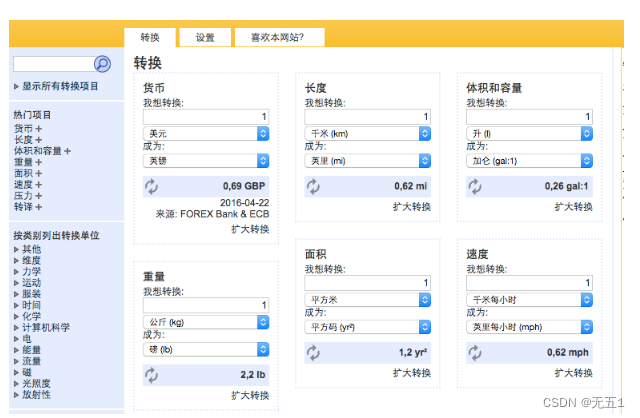The width and height of the screenshot is (640, 418).
Task: Open the 磅 (lb) unit dropdown
Action: (206, 349)
